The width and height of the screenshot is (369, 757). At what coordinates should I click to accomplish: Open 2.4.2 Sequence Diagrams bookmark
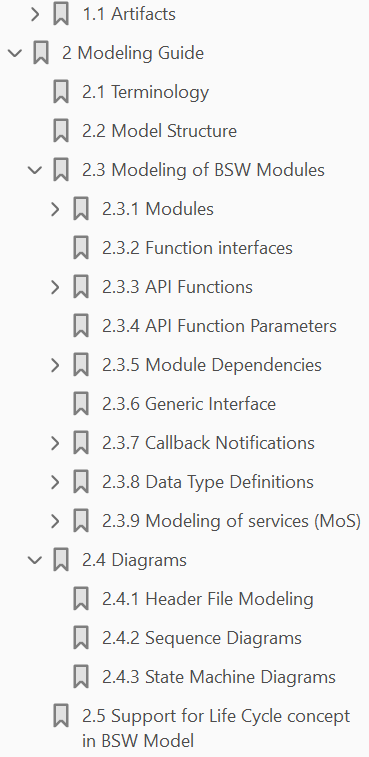pos(202,638)
